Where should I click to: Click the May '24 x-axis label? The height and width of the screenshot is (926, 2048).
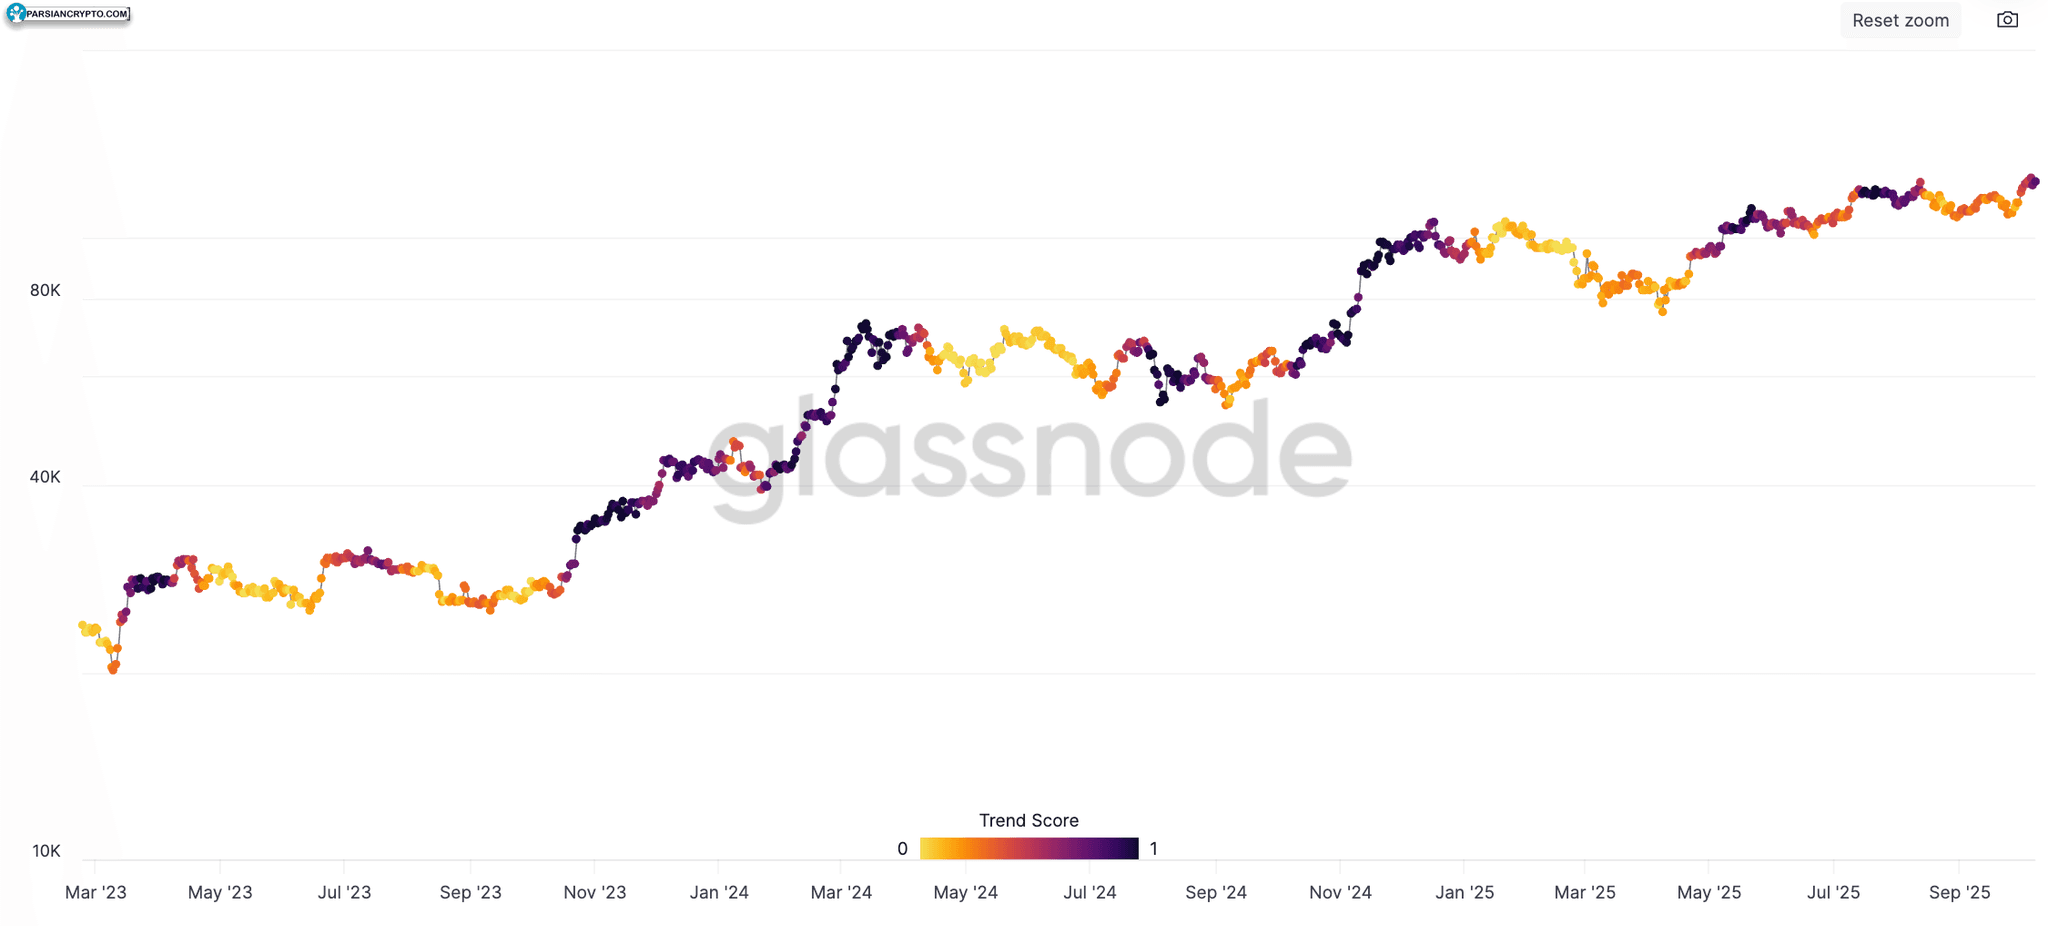tap(966, 892)
